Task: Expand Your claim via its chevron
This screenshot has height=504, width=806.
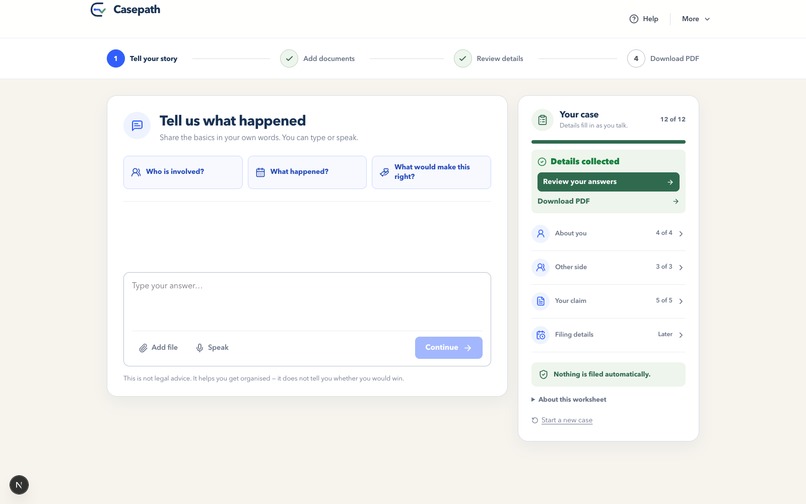Action: 681,301
